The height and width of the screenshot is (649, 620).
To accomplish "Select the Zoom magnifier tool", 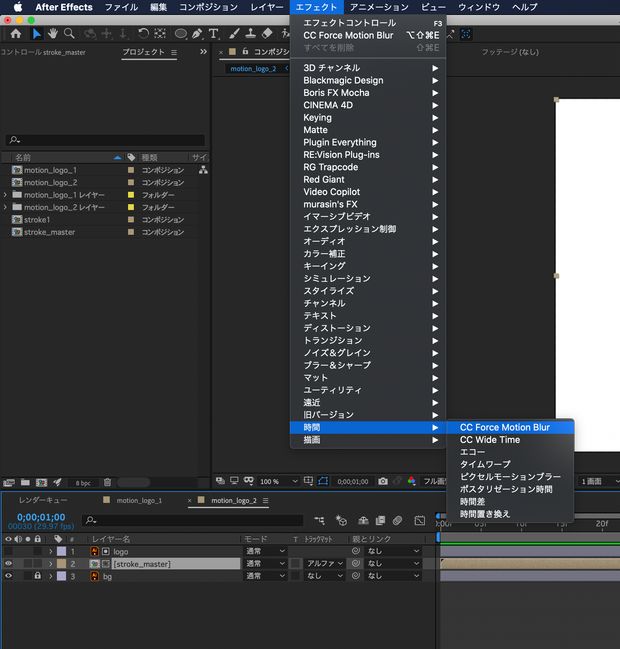I will point(69,34).
